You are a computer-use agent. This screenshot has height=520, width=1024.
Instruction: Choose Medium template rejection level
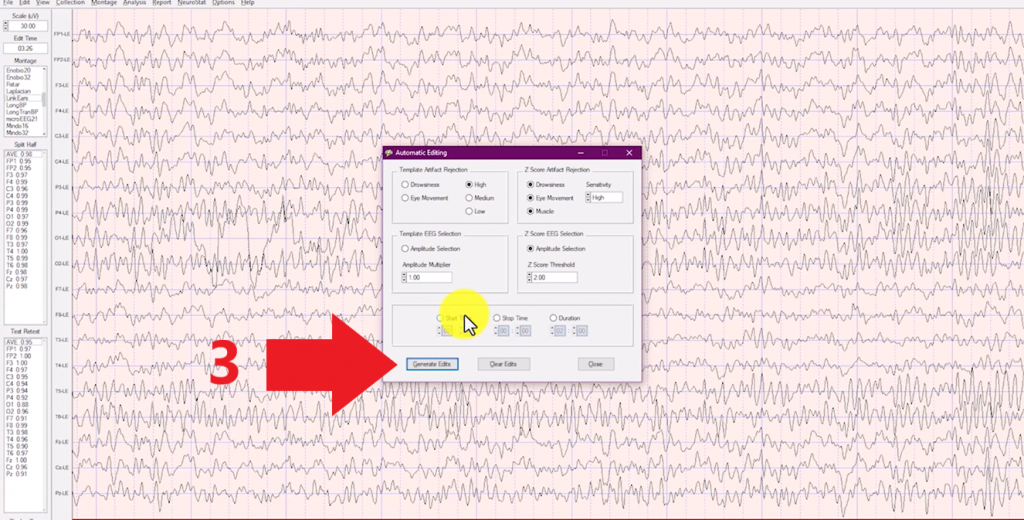[469, 198]
